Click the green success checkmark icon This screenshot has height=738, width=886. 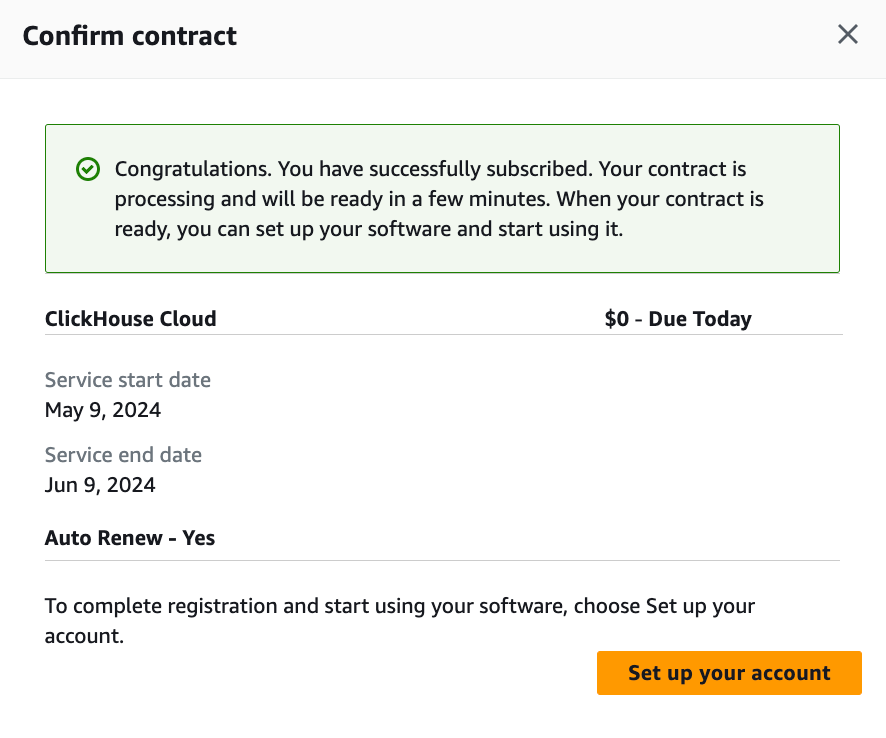click(x=88, y=170)
